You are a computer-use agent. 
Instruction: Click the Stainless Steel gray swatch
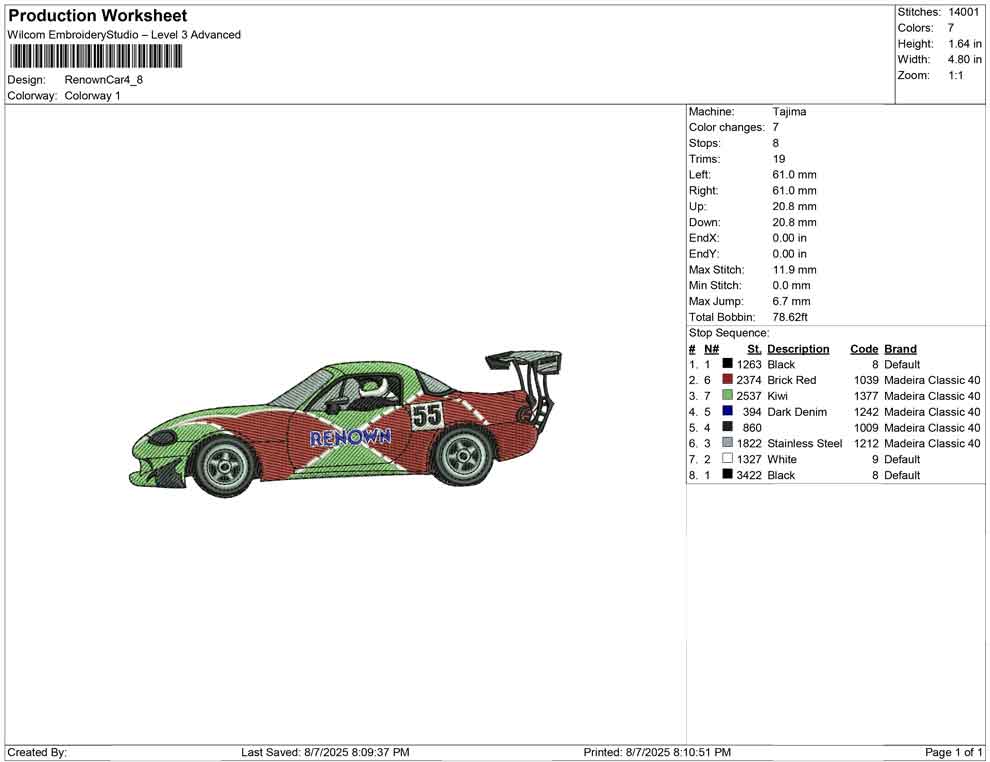727,443
